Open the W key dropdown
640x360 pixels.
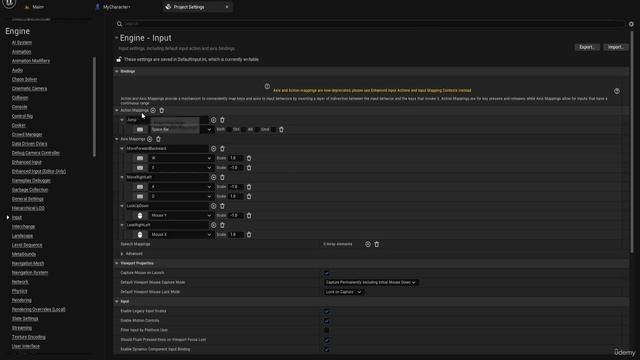[x=181, y=158]
